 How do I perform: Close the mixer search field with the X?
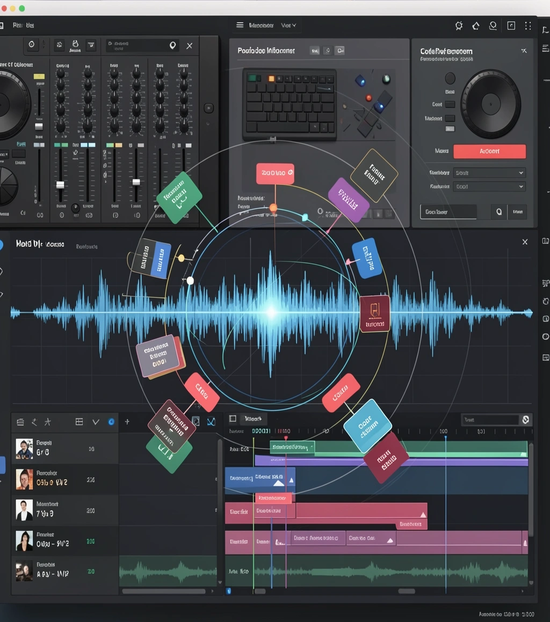click(x=190, y=46)
